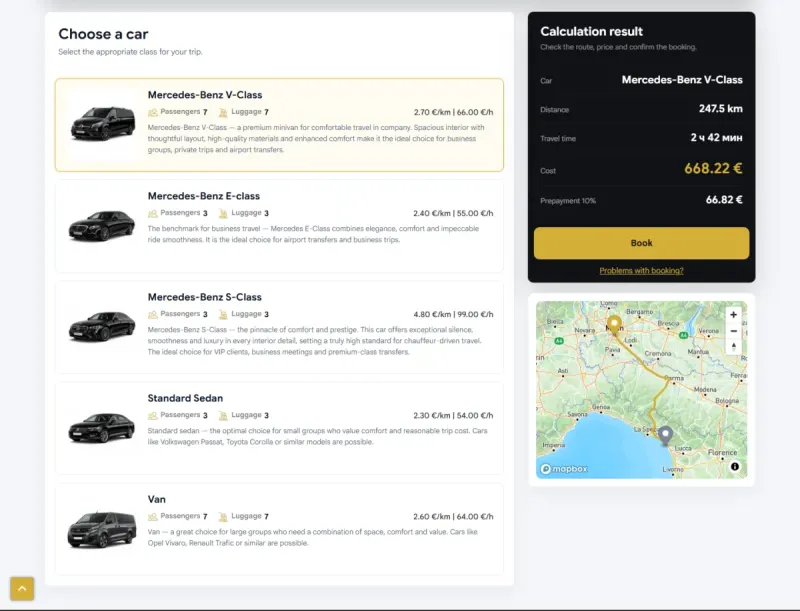
Task: Click passengers icon in Mercedes-Benz E-class card
Action: click(153, 213)
